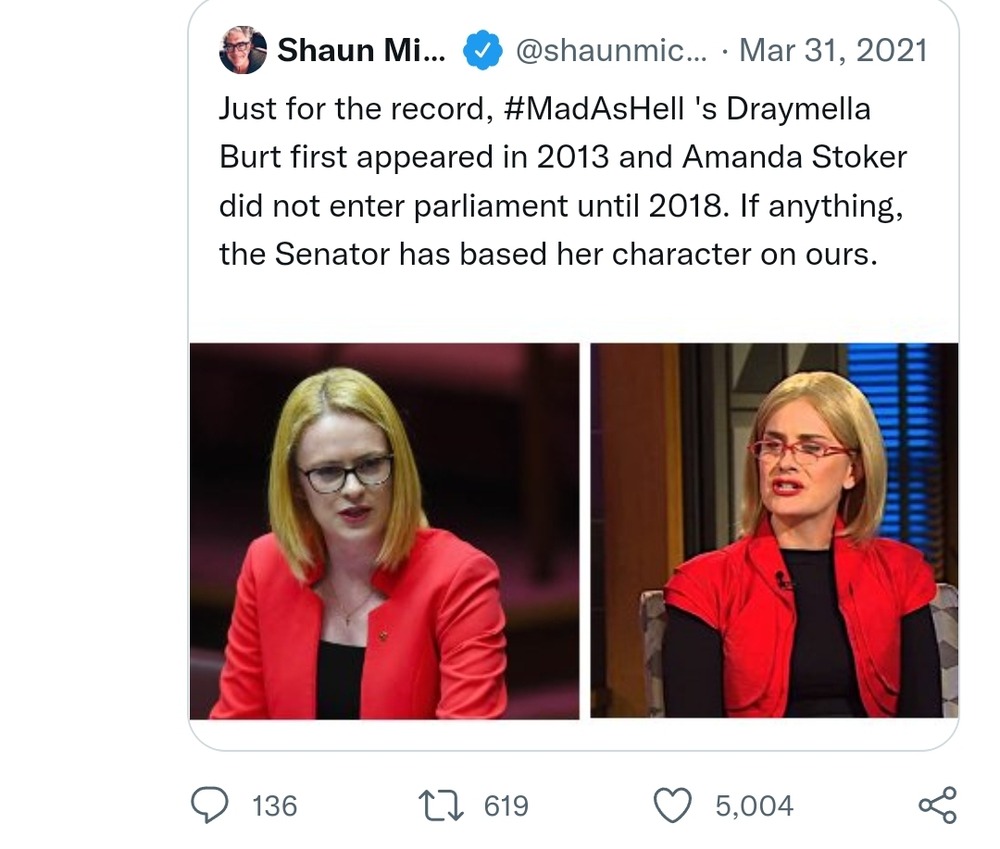This screenshot has height=849, width=1000.
Task: Like the tweet with the heart icon
Action: click(672, 805)
